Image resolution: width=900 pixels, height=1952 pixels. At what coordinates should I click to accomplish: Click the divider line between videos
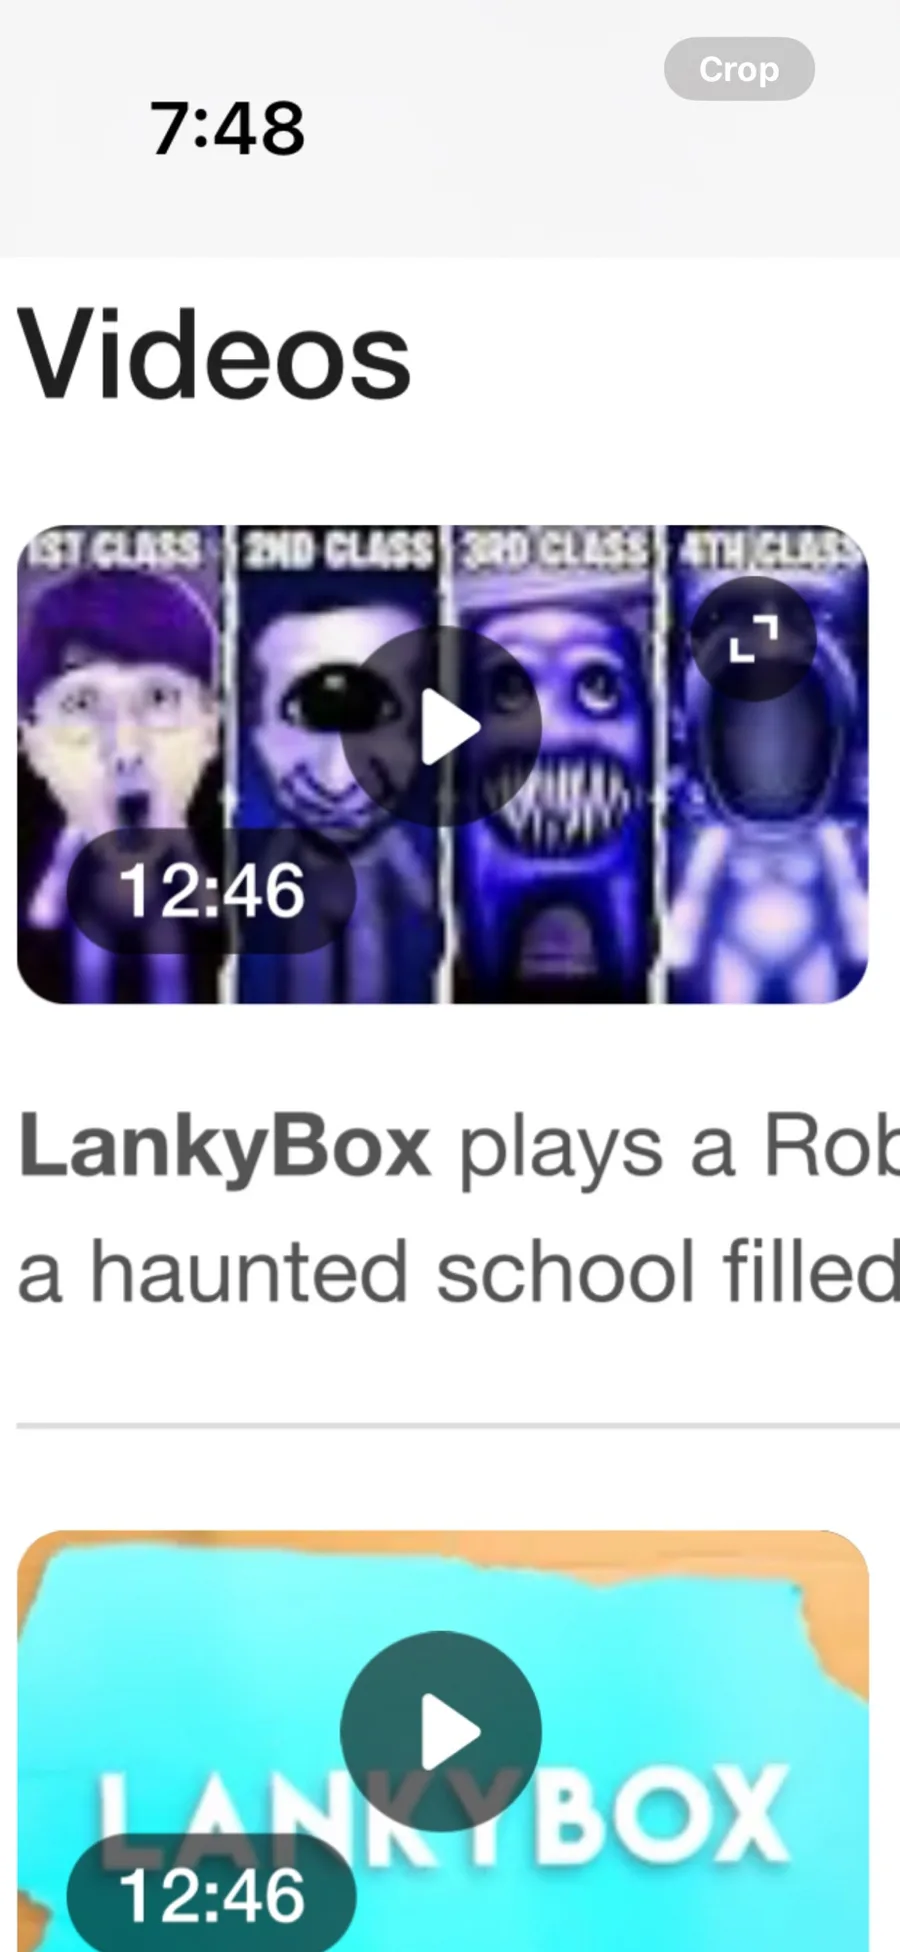coord(458,1425)
